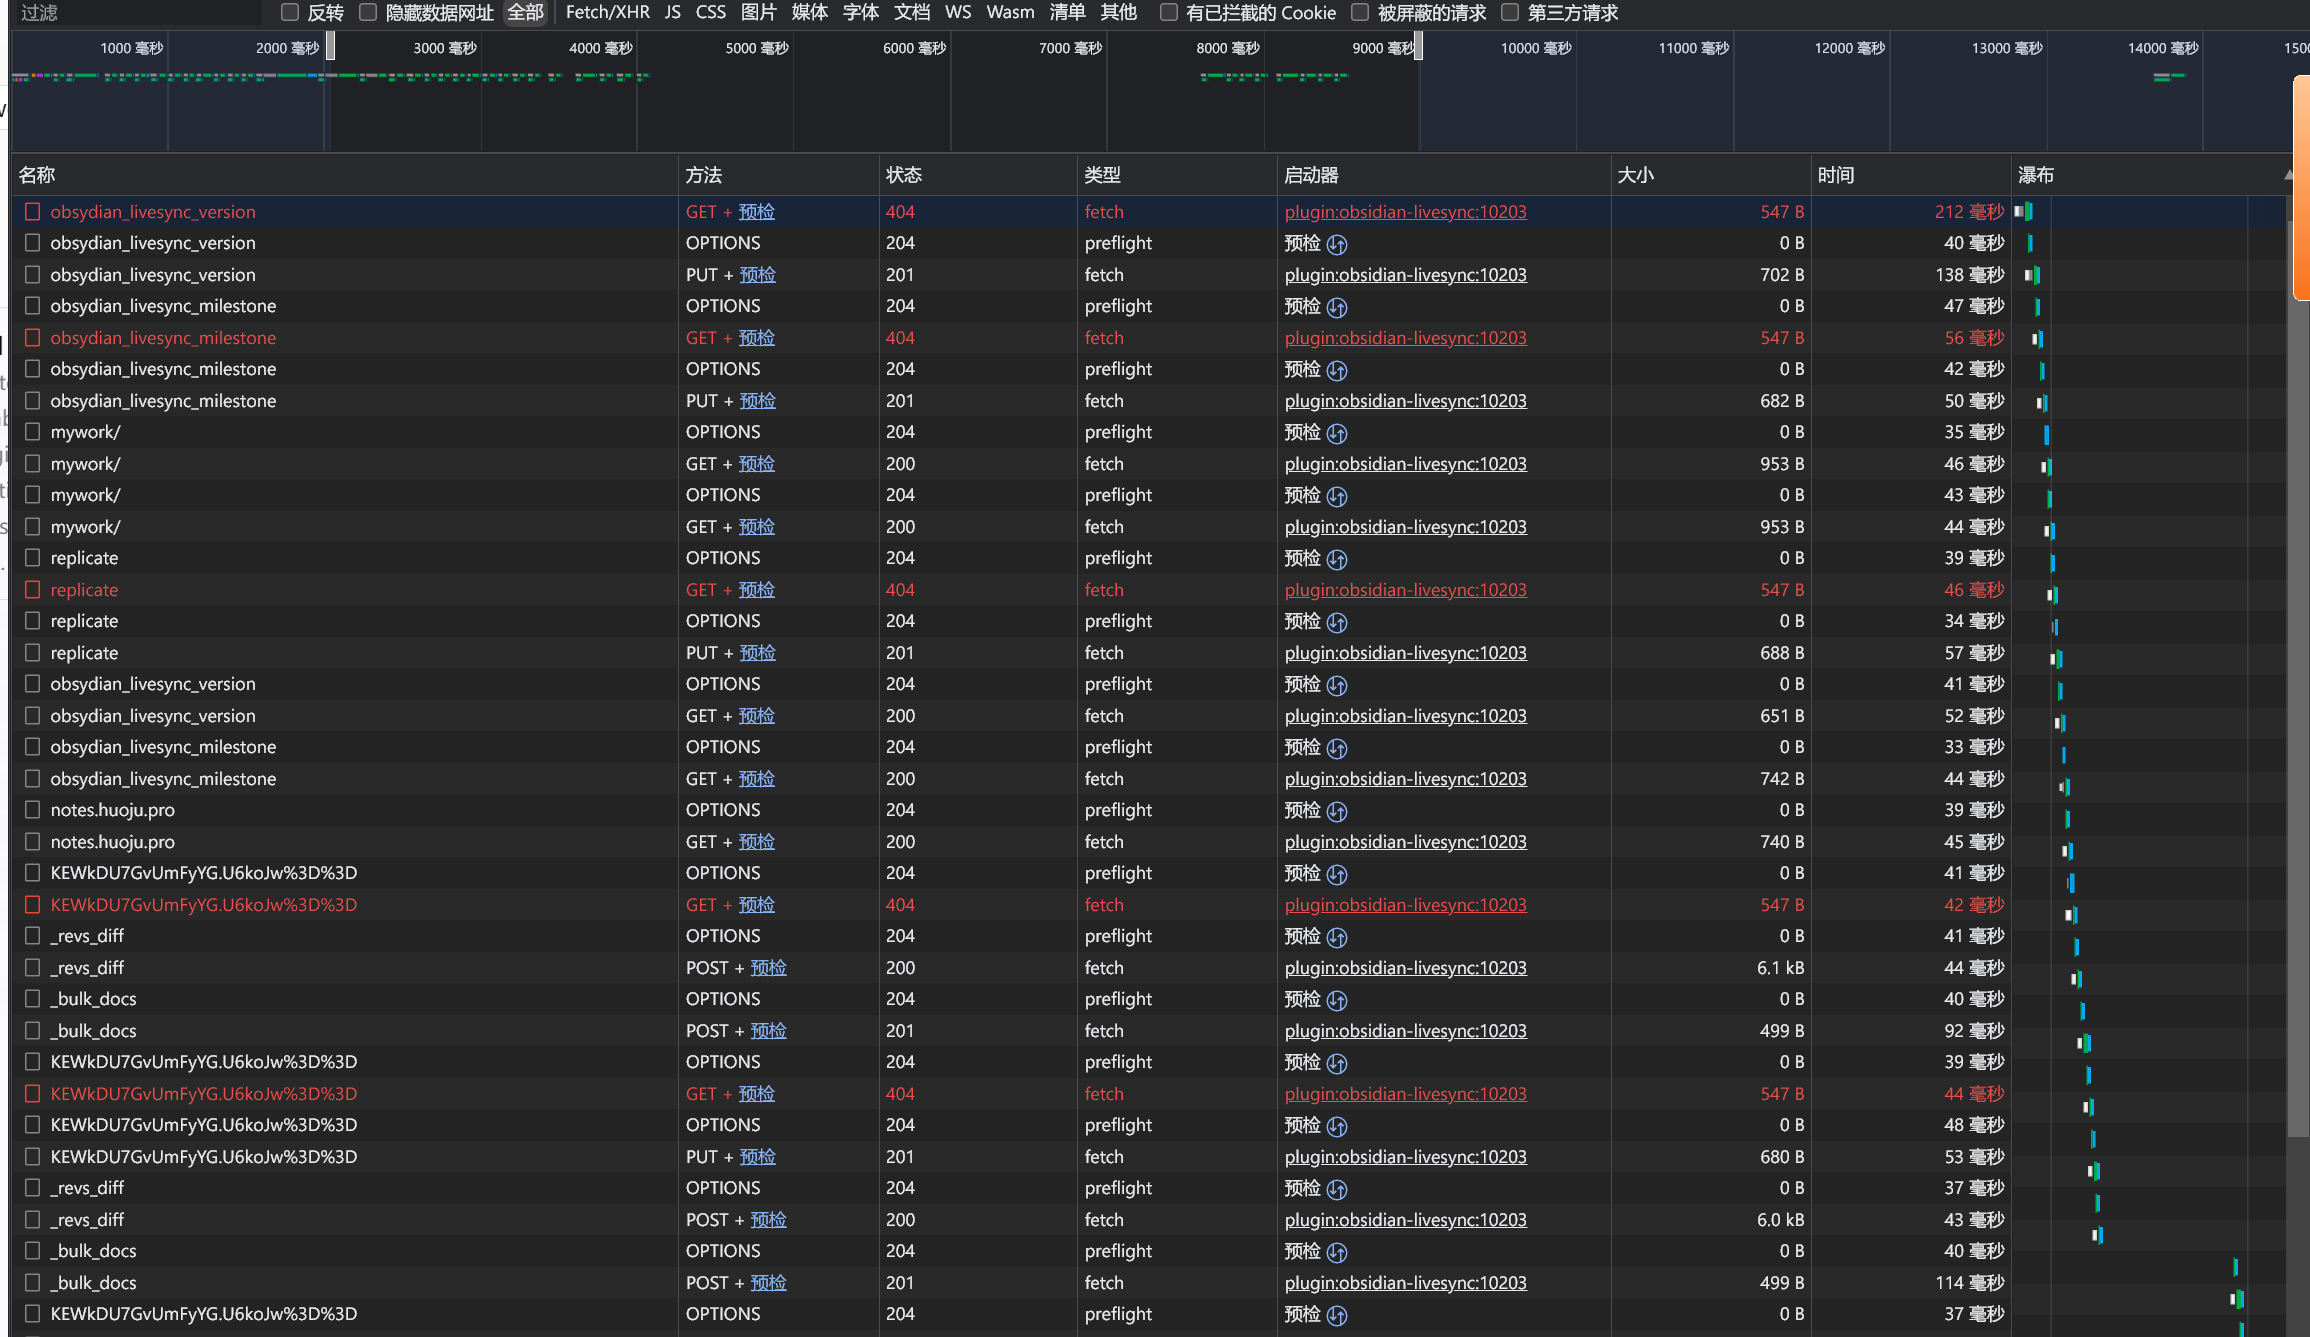Viewport: 2310px width, 1337px height.
Task: Check 隐藏数据网址 to hide data URLs
Action: [367, 13]
